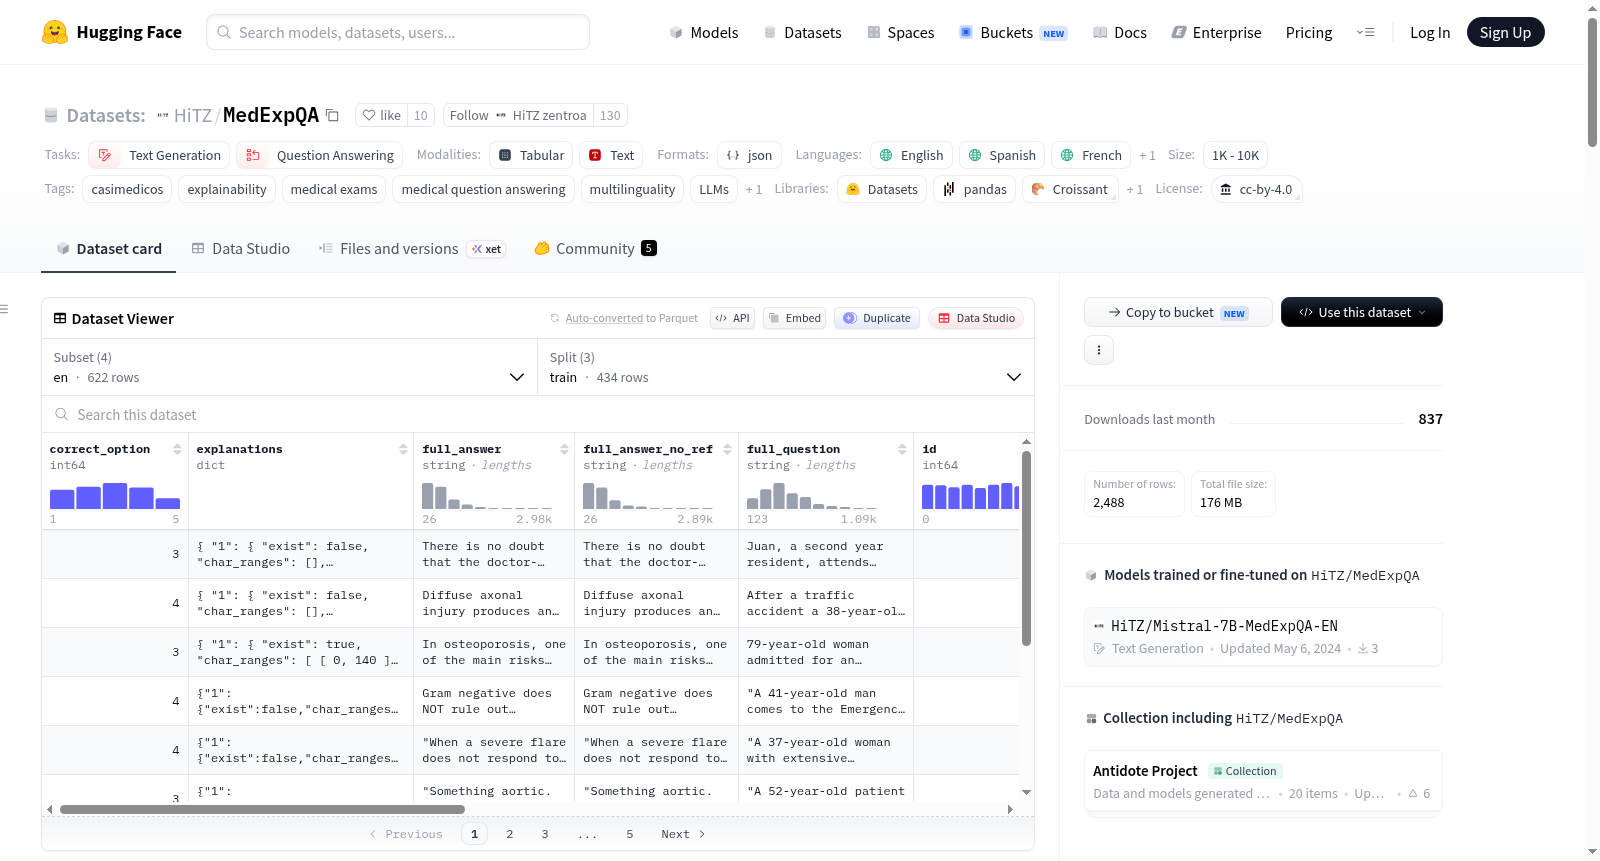The width and height of the screenshot is (1600, 861).
Task: Open the collapsed left sidebar icon
Action: click(x=4, y=309)
